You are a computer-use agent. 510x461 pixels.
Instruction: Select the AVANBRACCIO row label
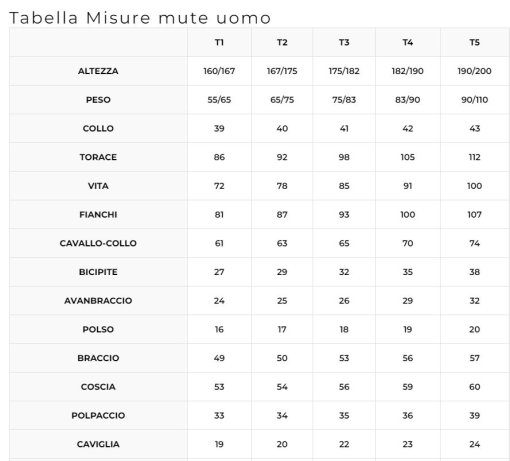(98, 300)
